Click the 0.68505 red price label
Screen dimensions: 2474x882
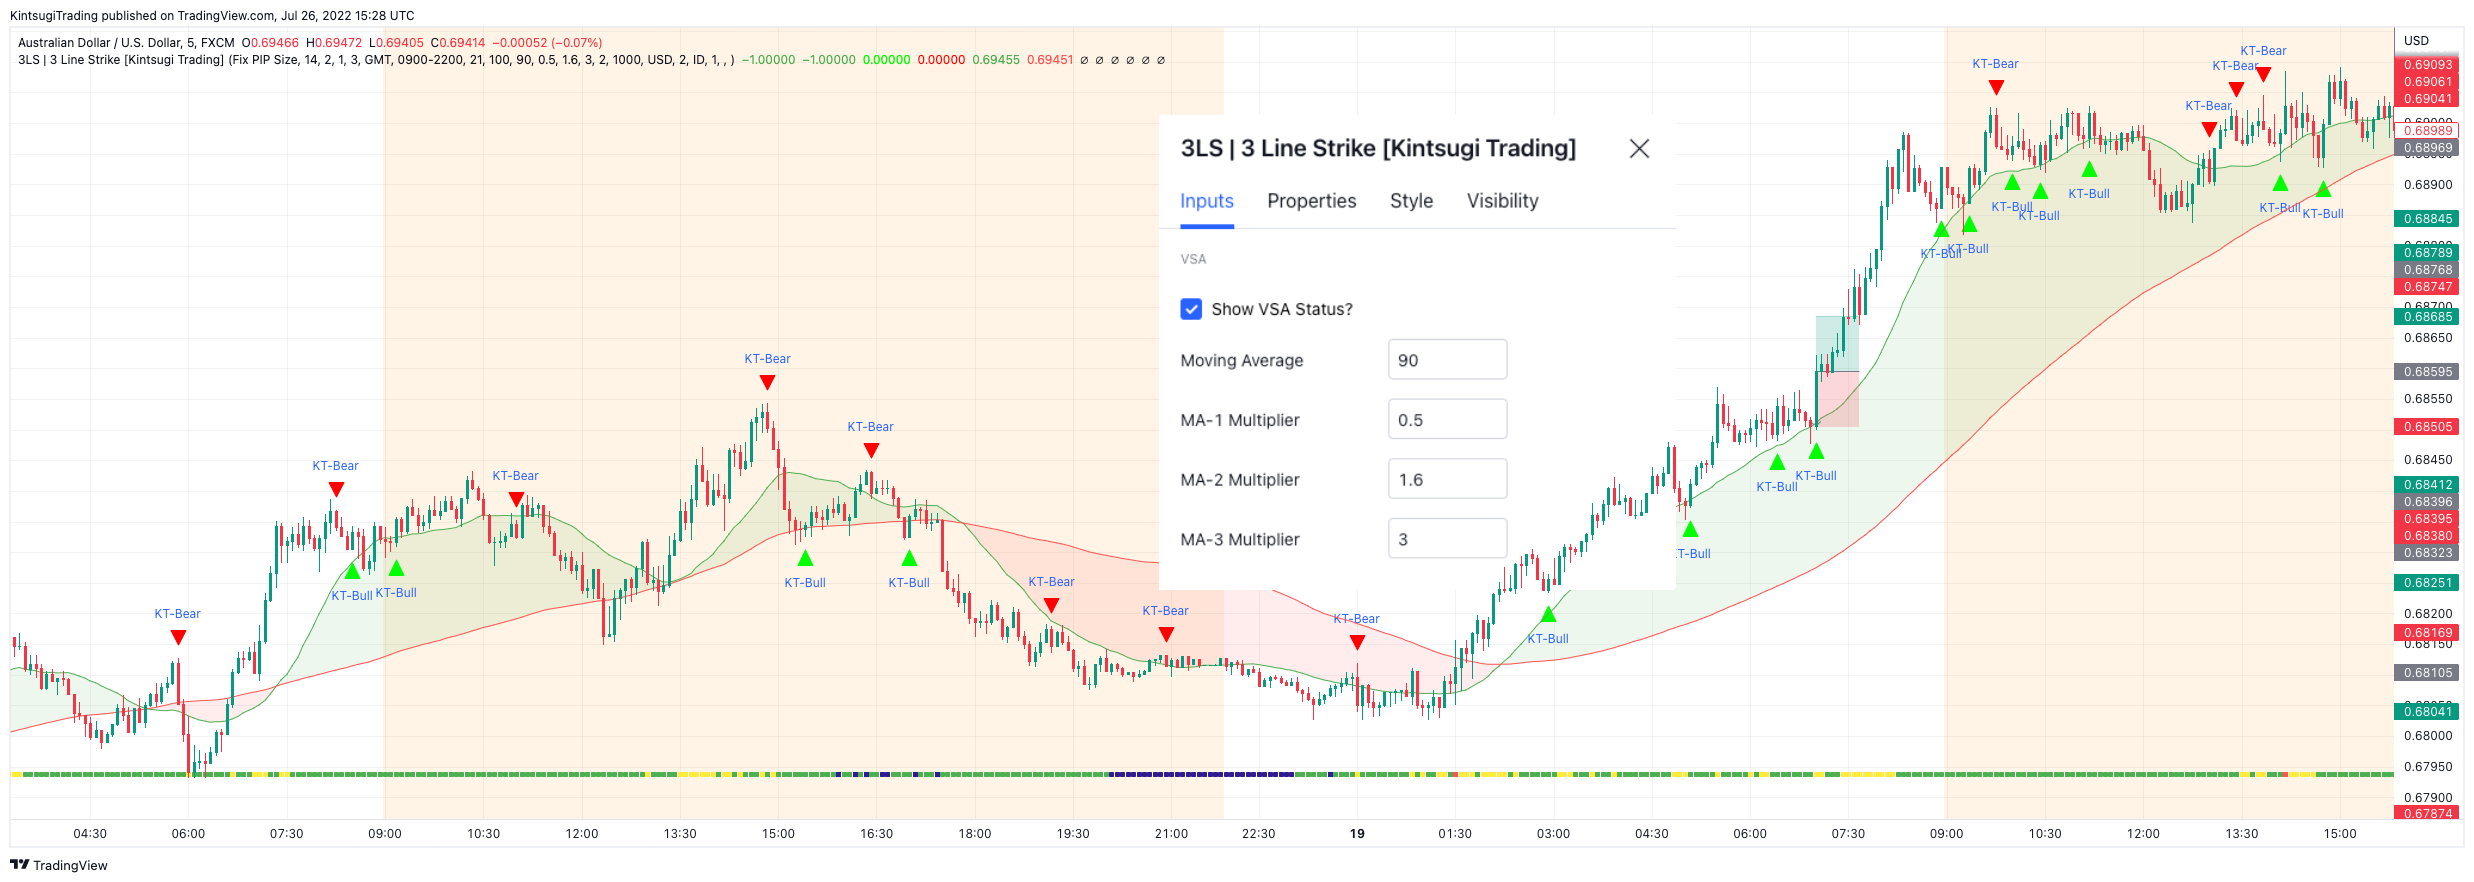2428,427
